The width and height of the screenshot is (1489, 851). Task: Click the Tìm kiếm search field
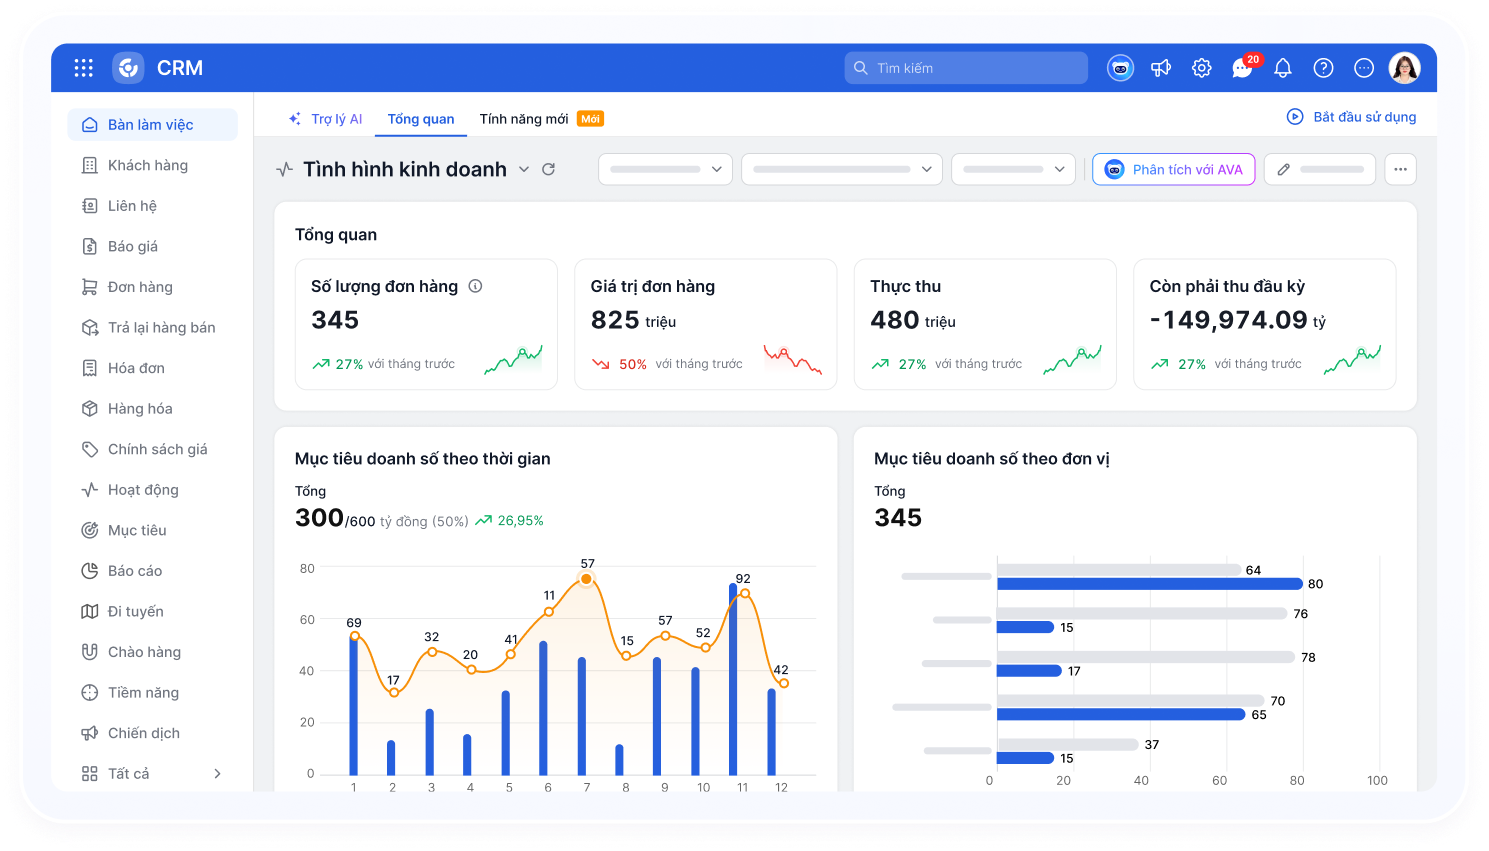pyautogui.click(x=966, y=68)
